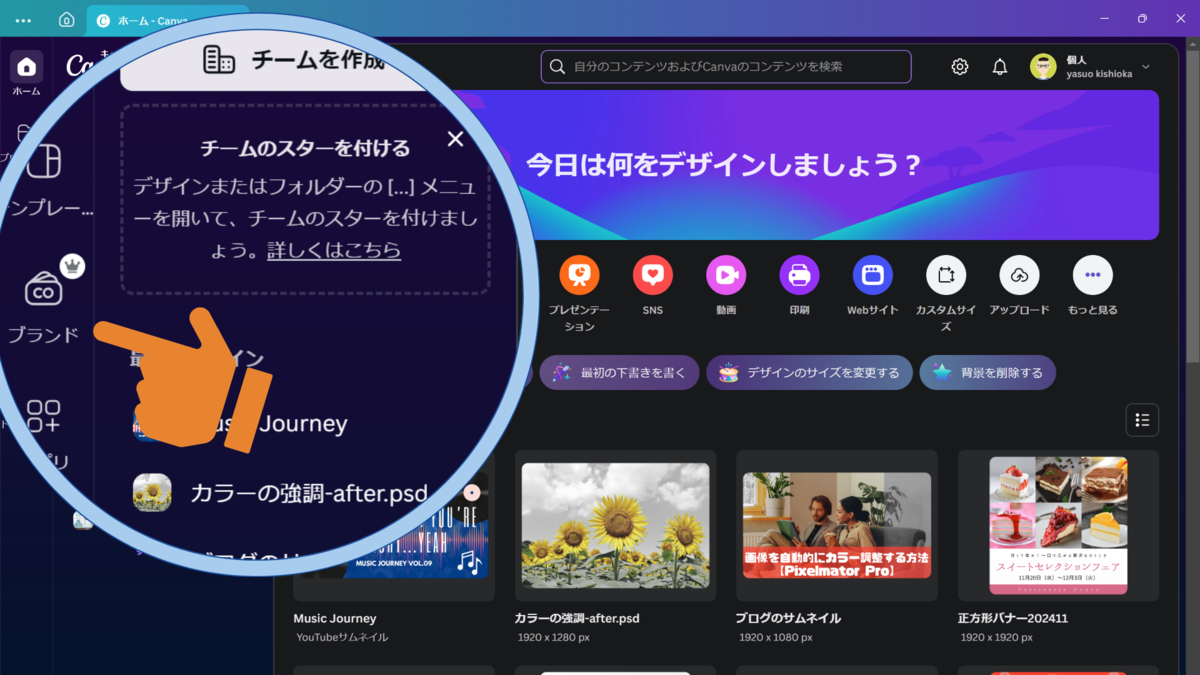Click the 背景を削除する chip
The width and height of the screenshot is (1200, 675).
tap(988, 373)
